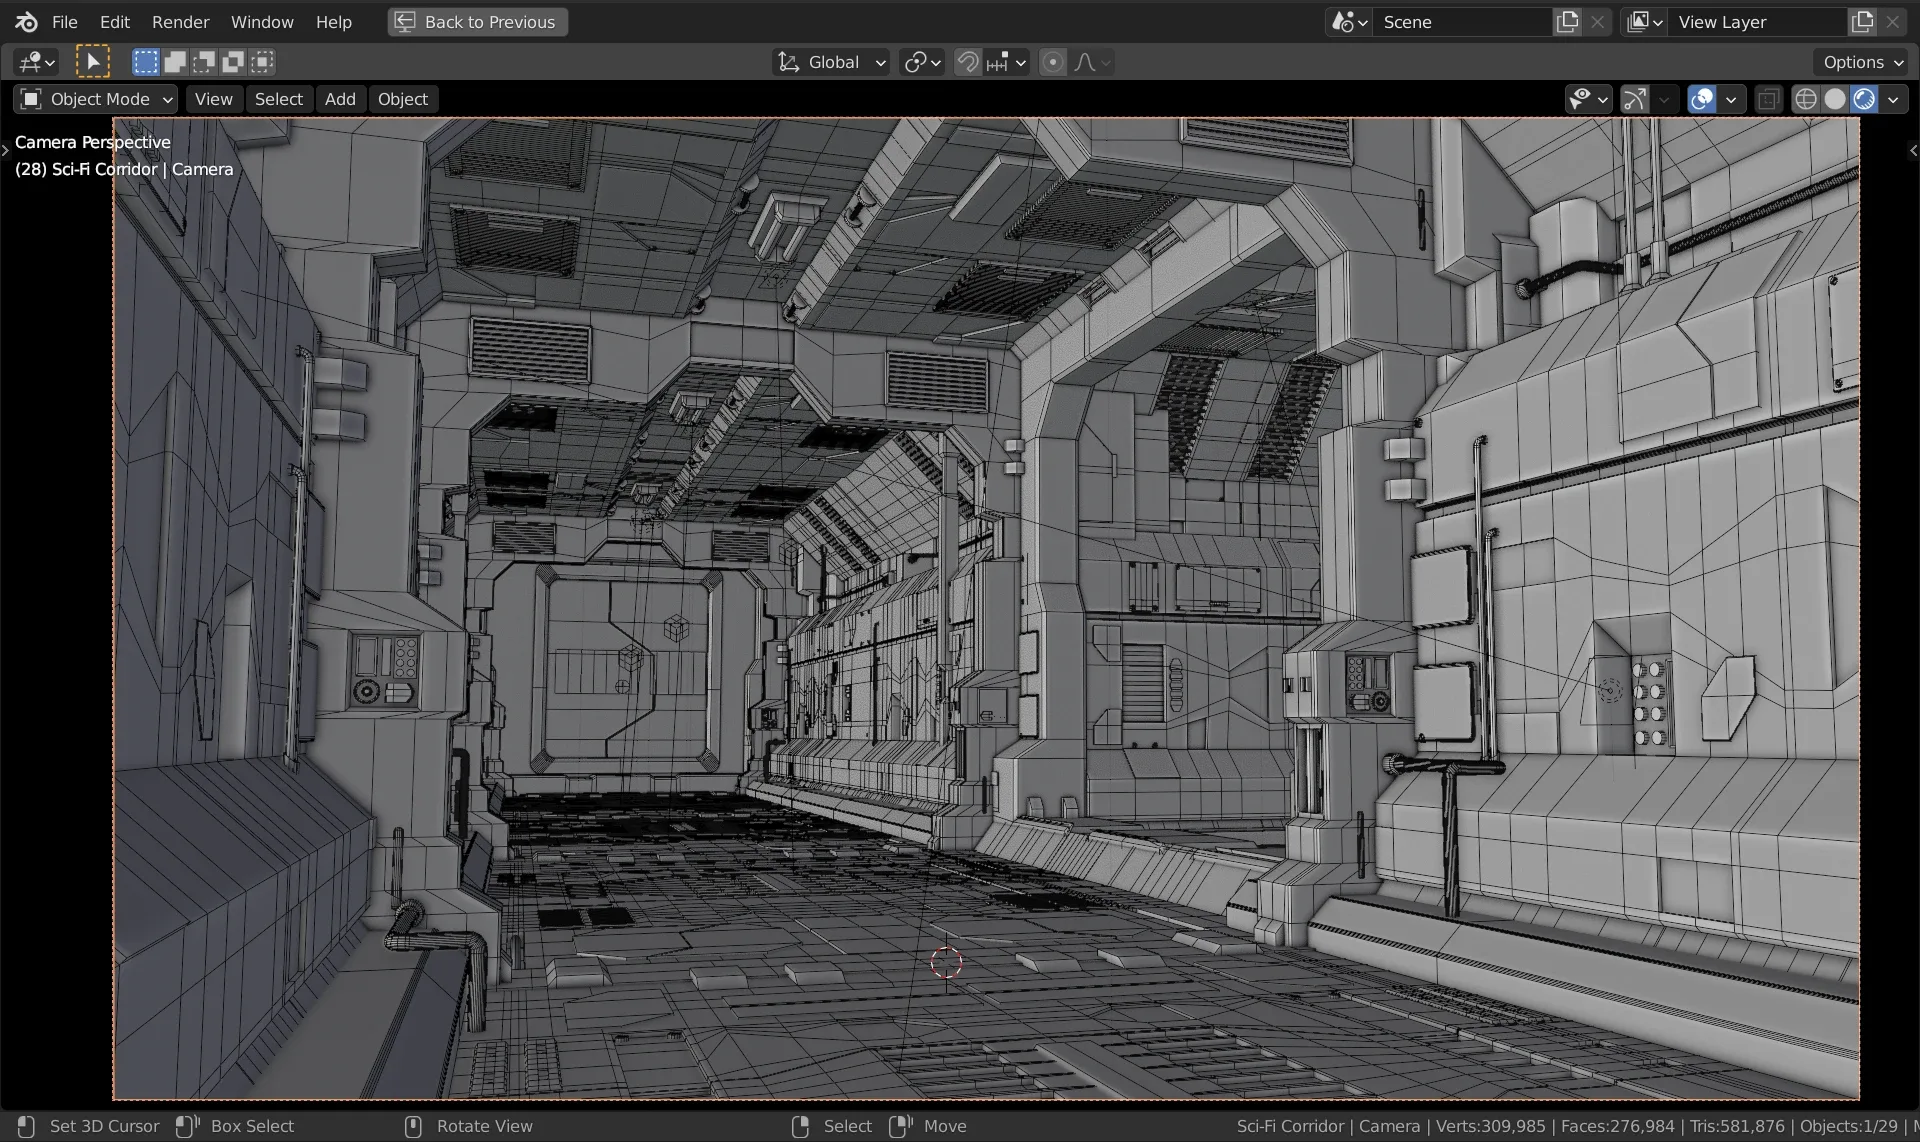The height and width of the screenshot is (1142, 1920).
Task: Toggle X-Ray viewport mode
Action: [x=1768, y=98]
